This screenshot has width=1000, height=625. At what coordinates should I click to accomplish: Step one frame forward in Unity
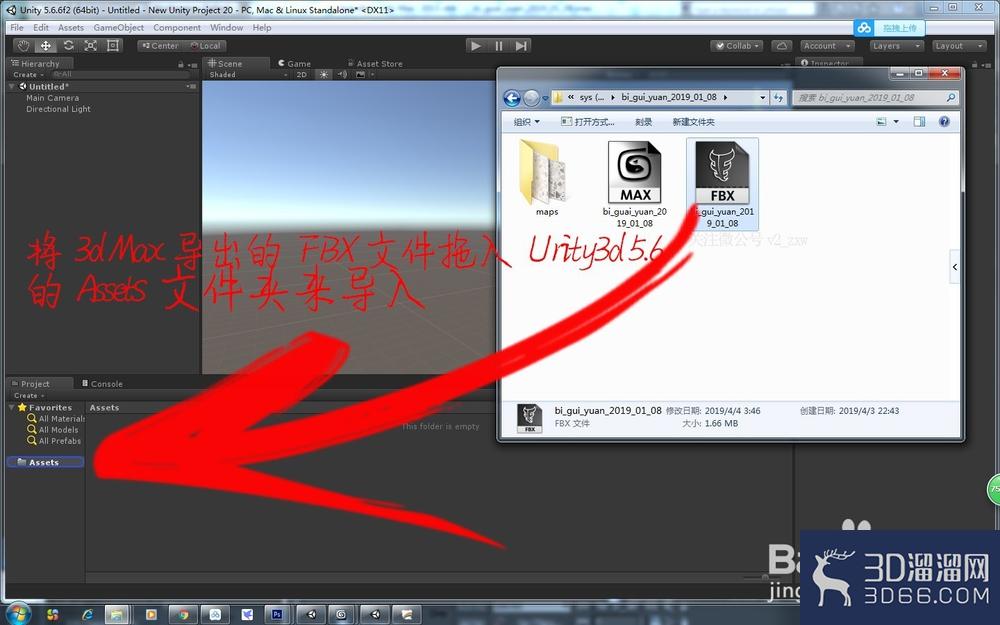(521, 46)
